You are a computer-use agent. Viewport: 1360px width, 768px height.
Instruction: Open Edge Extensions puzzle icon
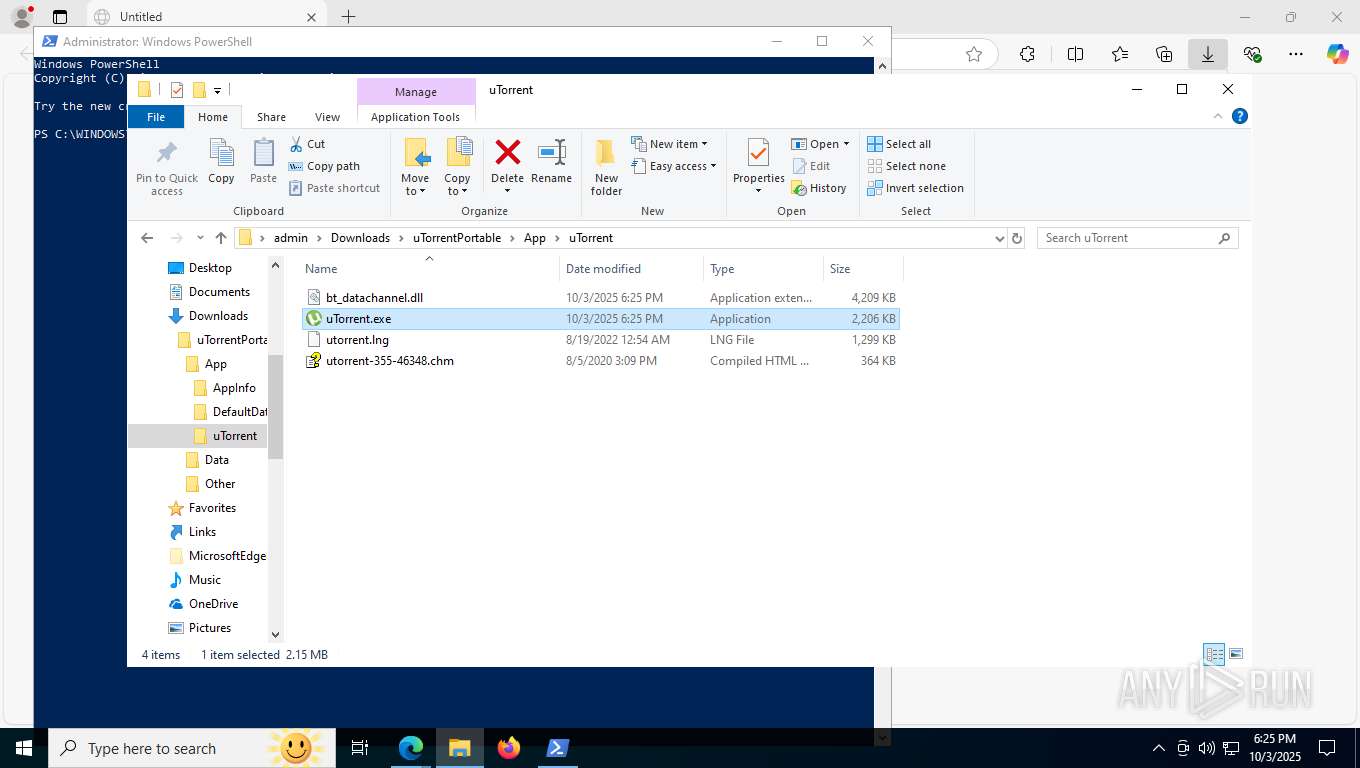click(1027, 54)
